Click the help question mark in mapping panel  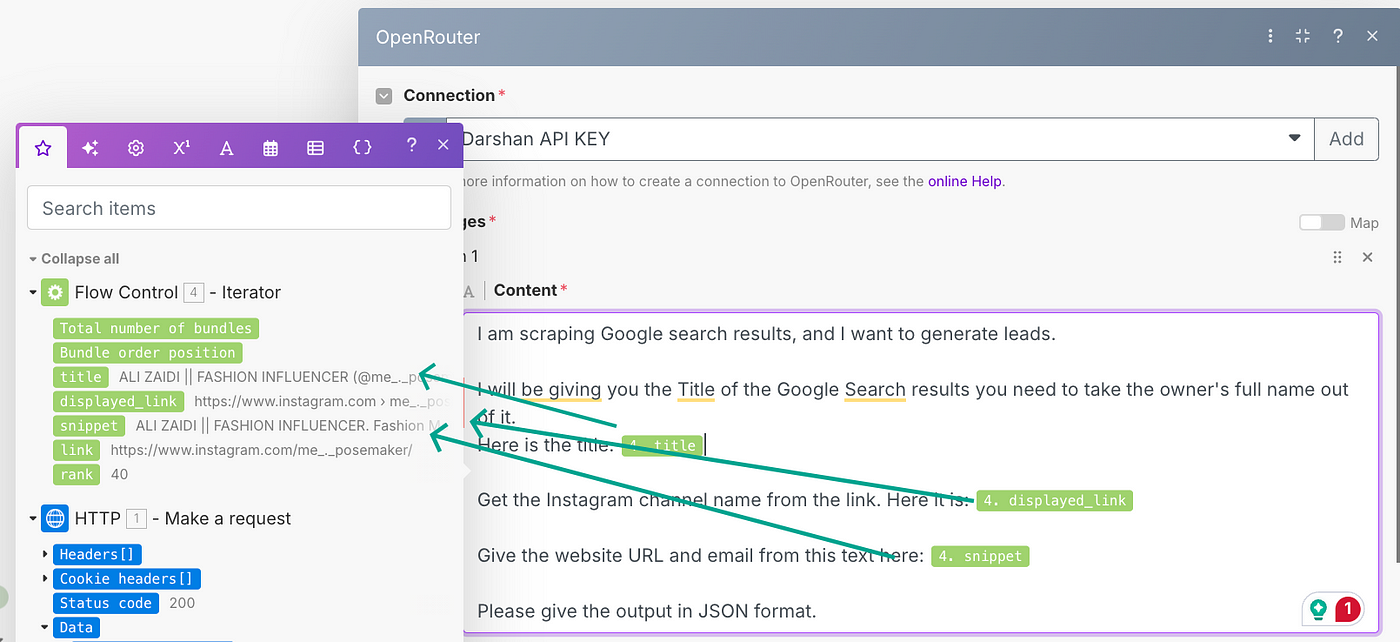click(x=411, y=145)
